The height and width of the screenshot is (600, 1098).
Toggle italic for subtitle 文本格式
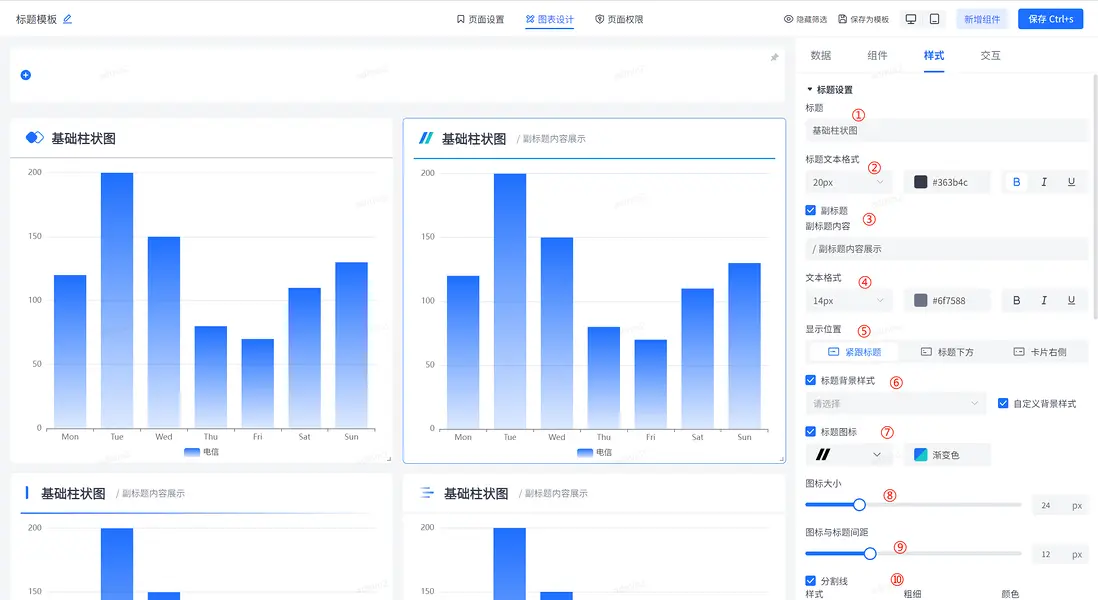click(1043, 300)
